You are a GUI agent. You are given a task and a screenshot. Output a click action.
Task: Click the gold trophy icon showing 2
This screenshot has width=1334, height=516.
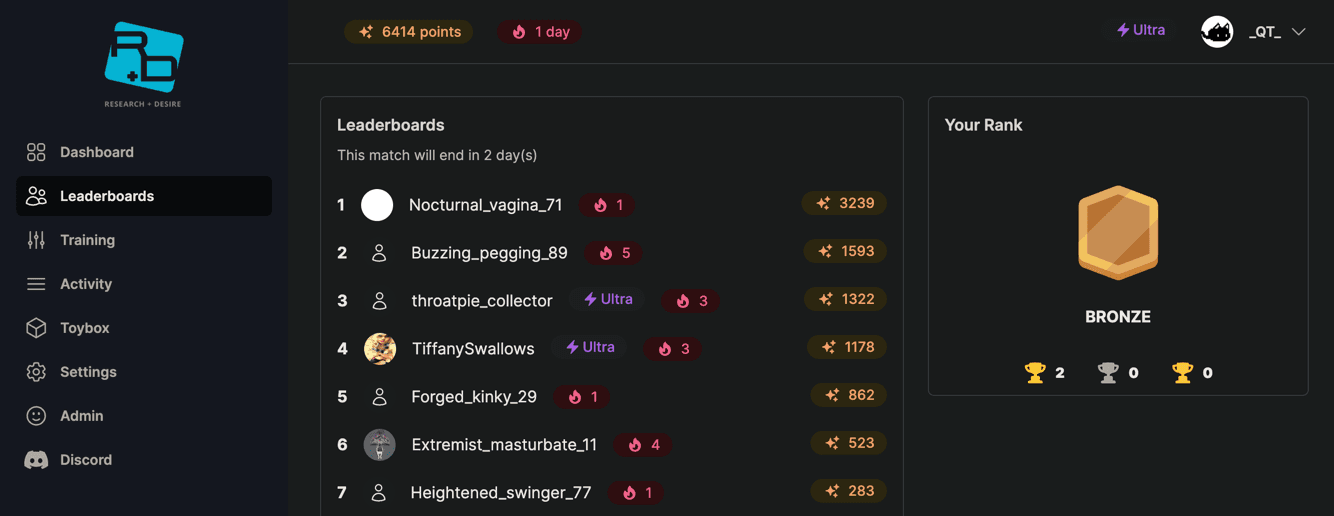pos(1035,373)
